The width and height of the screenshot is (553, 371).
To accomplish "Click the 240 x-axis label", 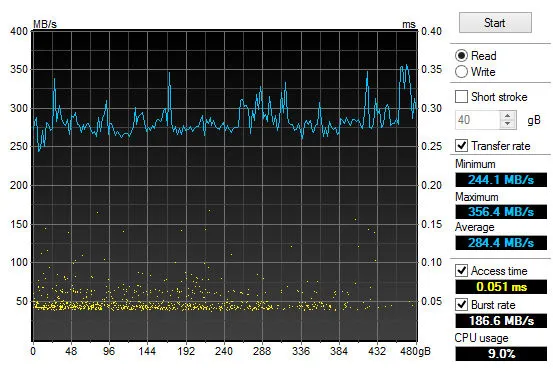I will (x=224, y=351).
